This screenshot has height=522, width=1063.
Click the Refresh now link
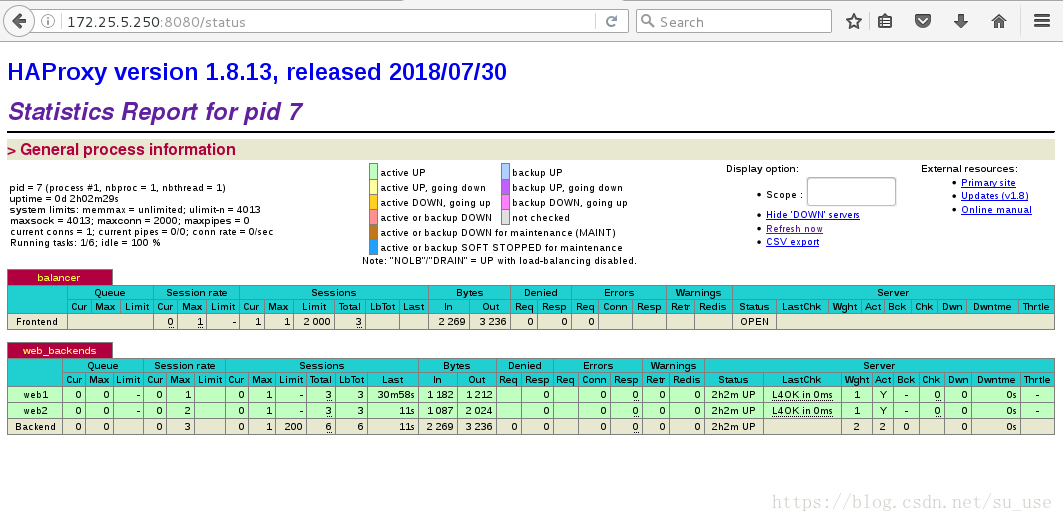(x=794, y=228)
